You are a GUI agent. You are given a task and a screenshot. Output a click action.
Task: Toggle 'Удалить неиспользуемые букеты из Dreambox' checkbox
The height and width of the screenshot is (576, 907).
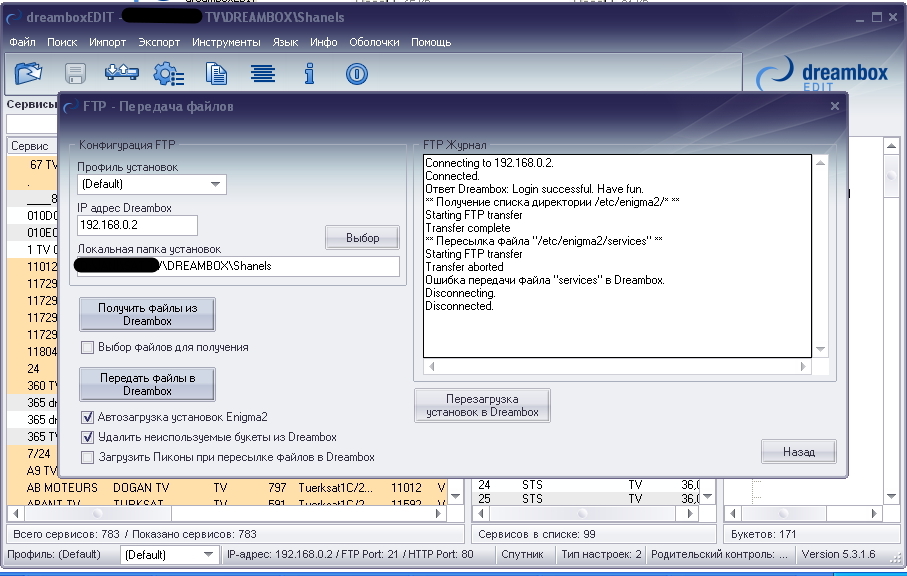88,437
